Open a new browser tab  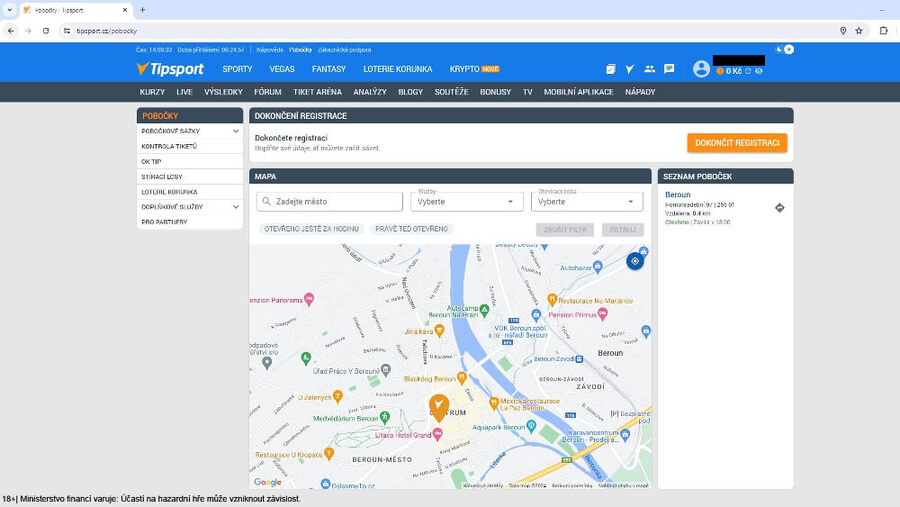point(142,10)
